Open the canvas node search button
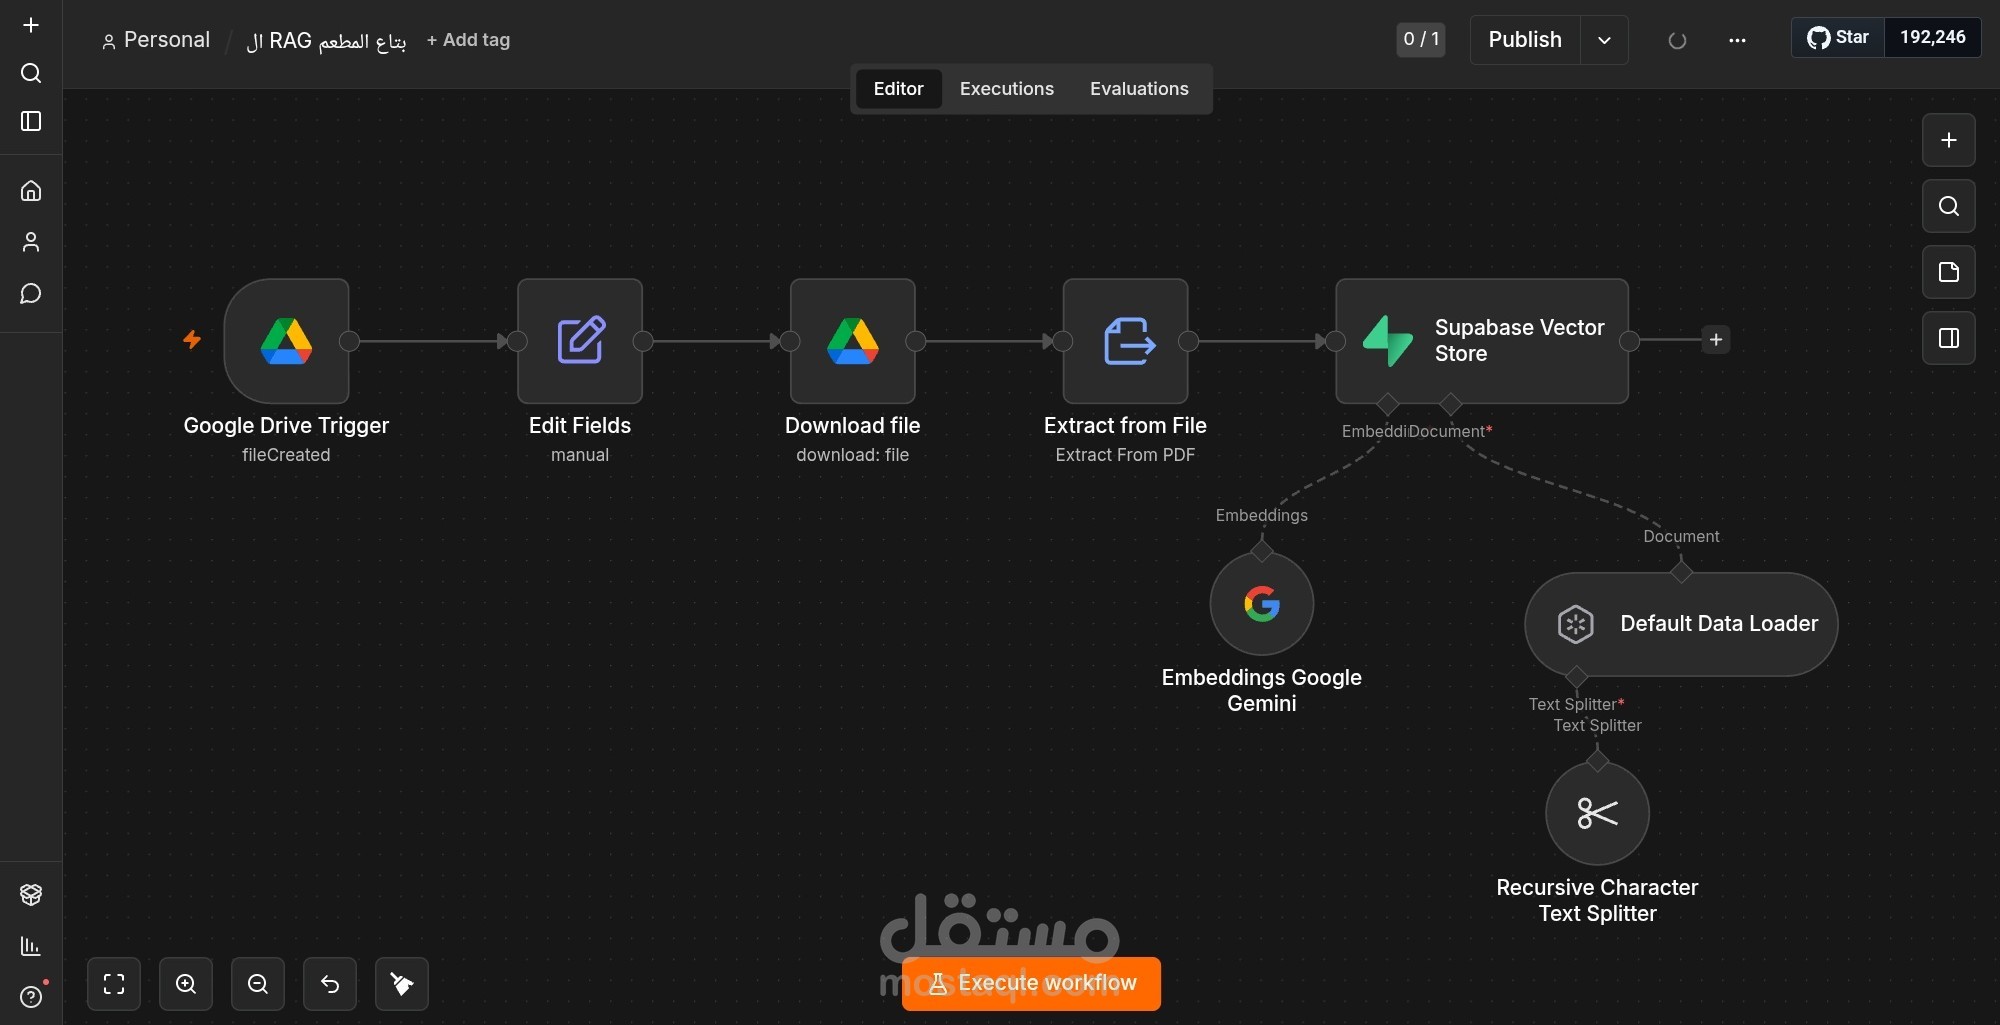 1949,206
